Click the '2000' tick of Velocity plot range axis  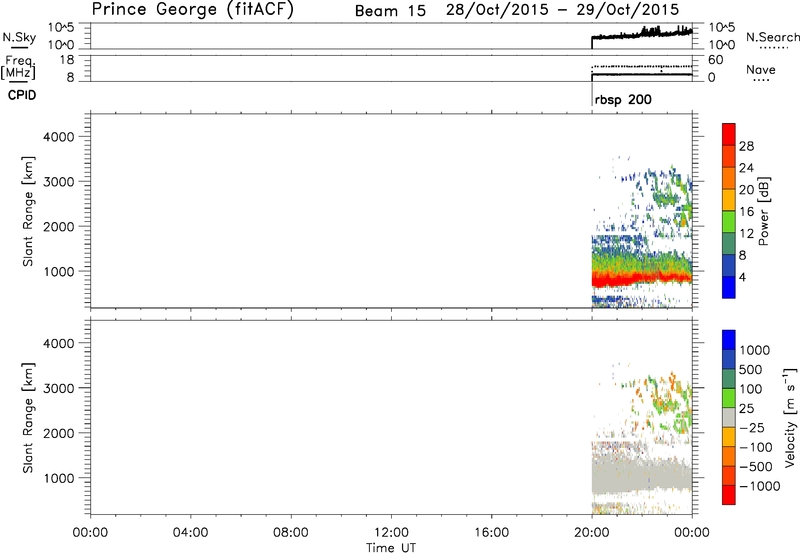(x=59, y=433)
